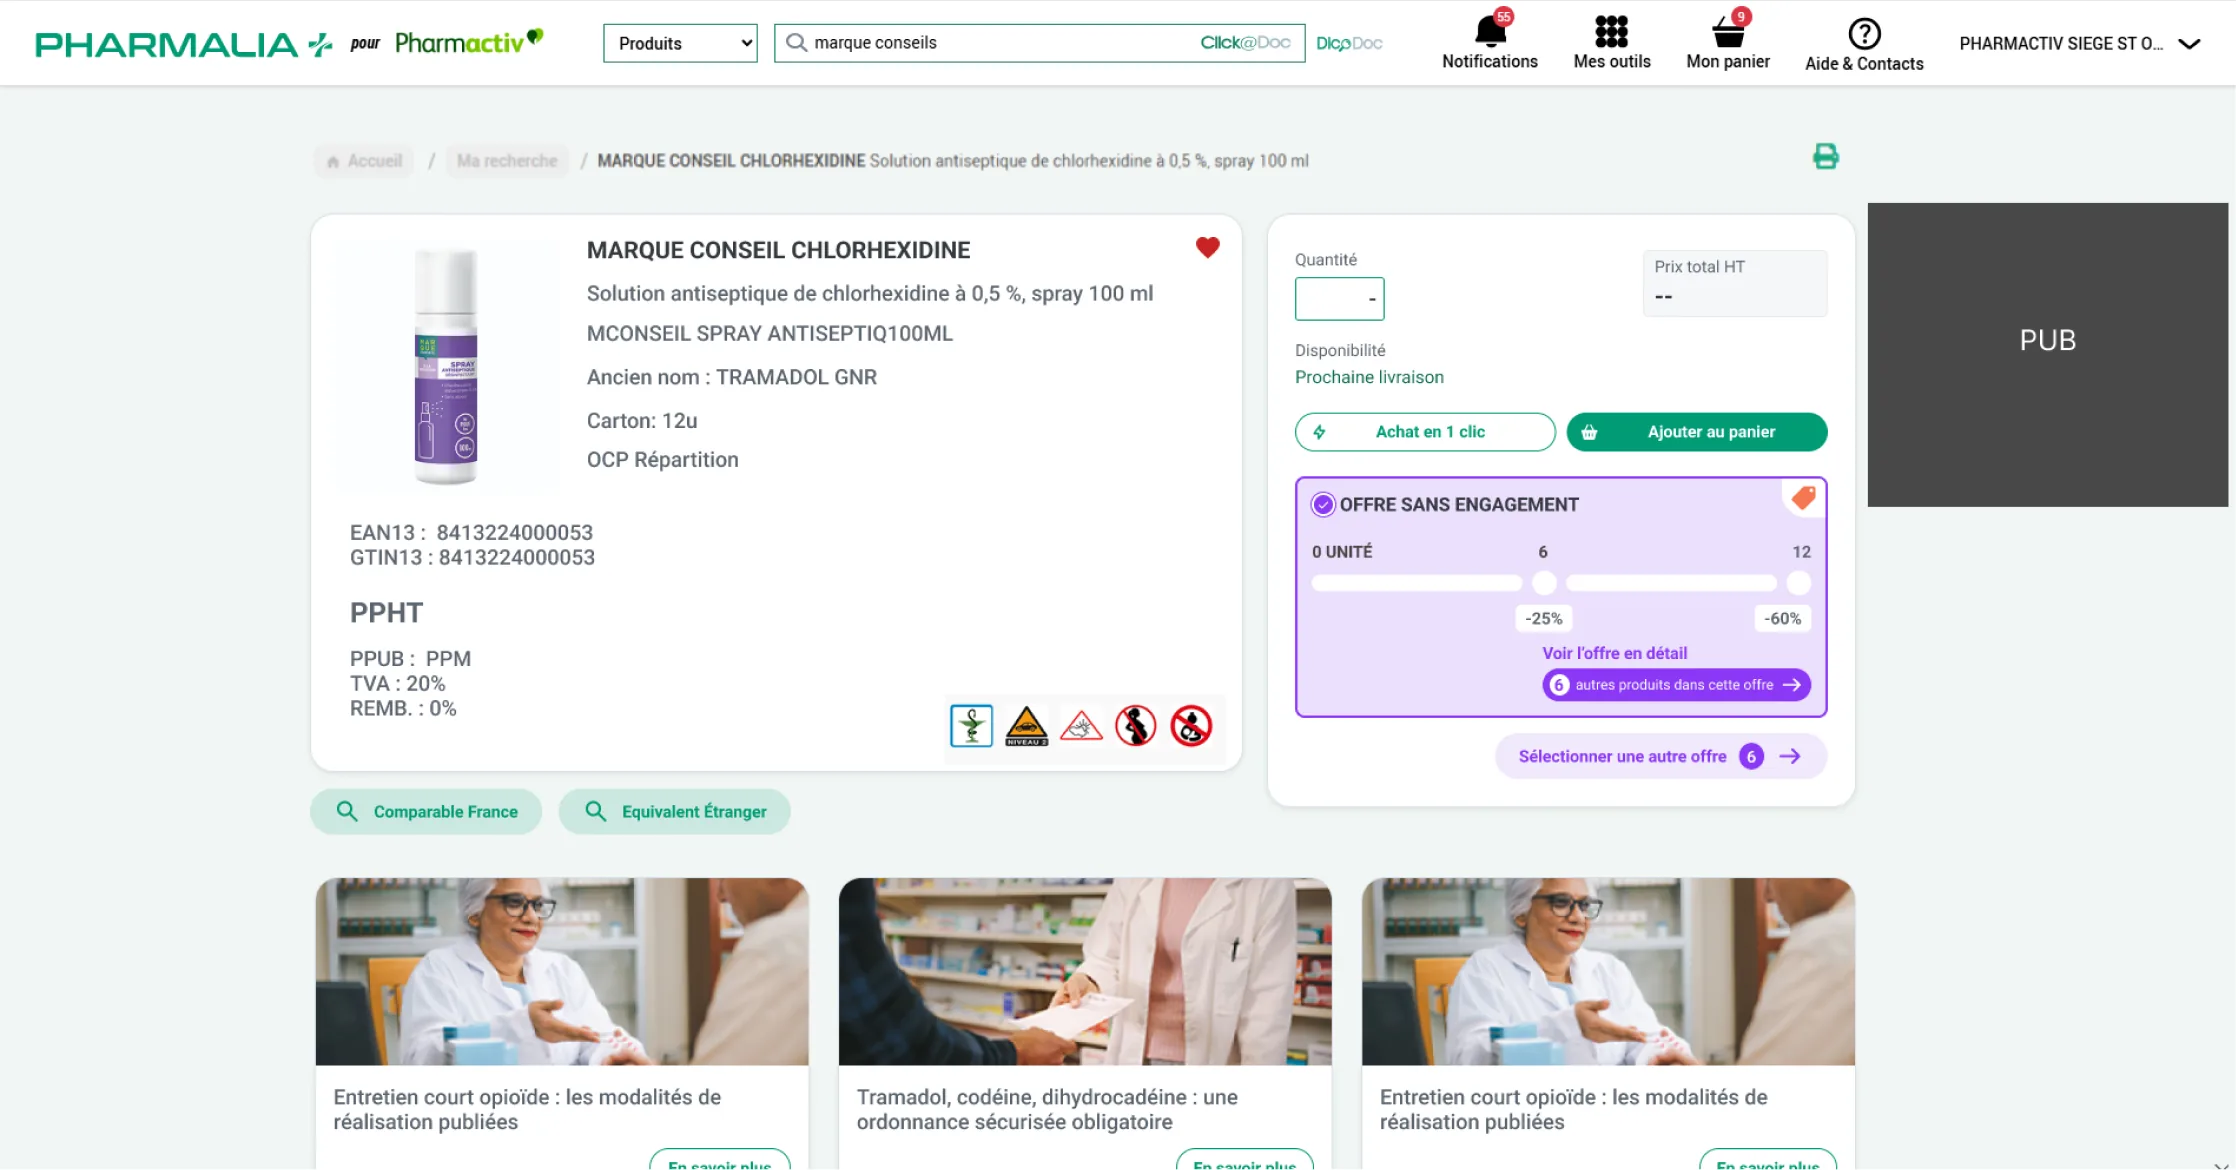
Task: Click the Prix total HT field
Action: pos(1735,283)
